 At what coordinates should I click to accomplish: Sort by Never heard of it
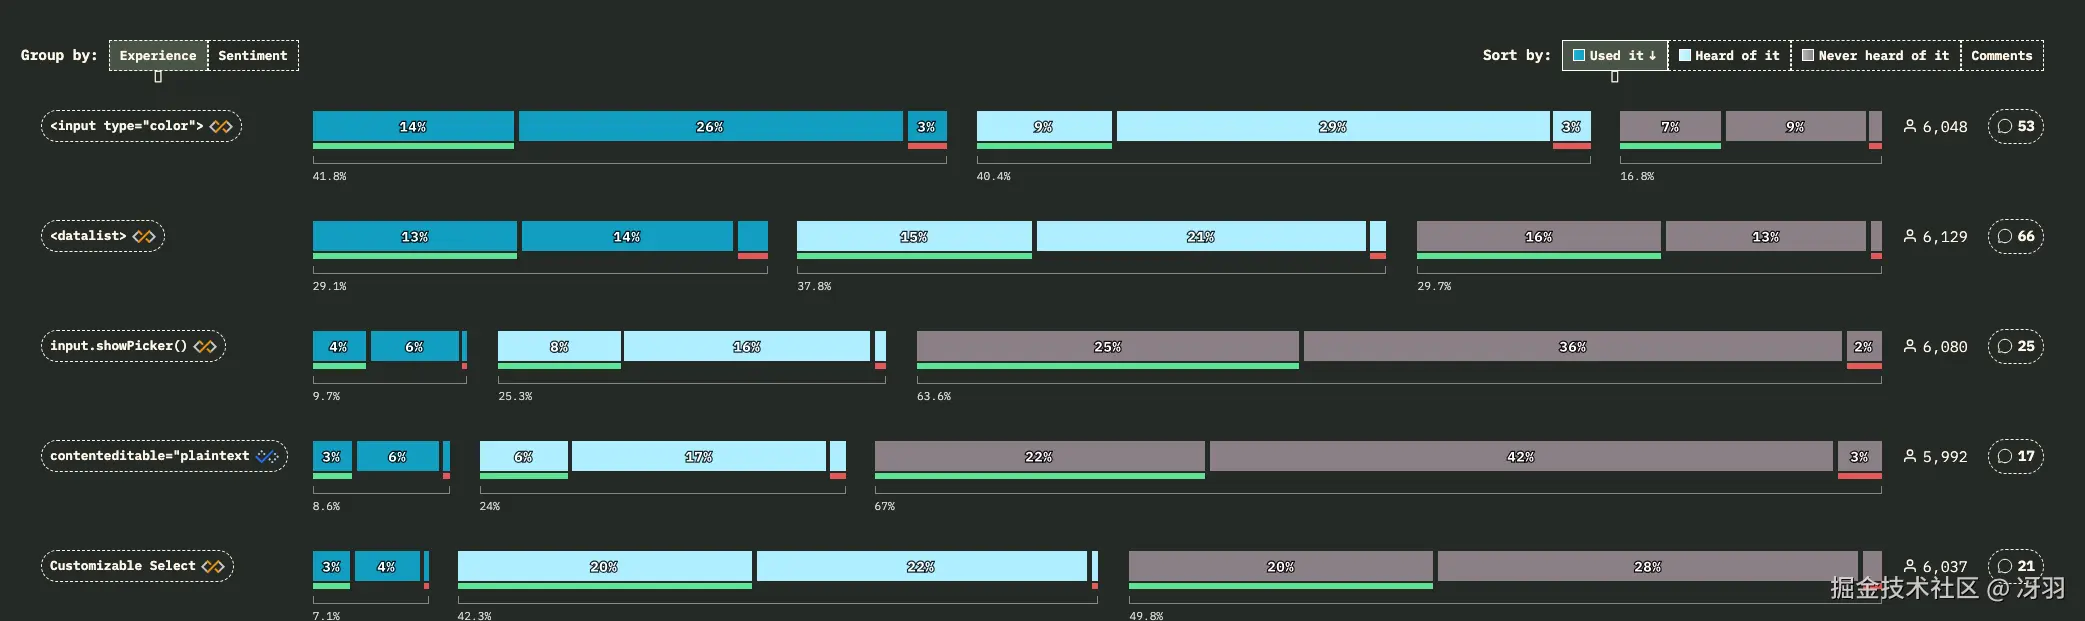[1875, 56]
